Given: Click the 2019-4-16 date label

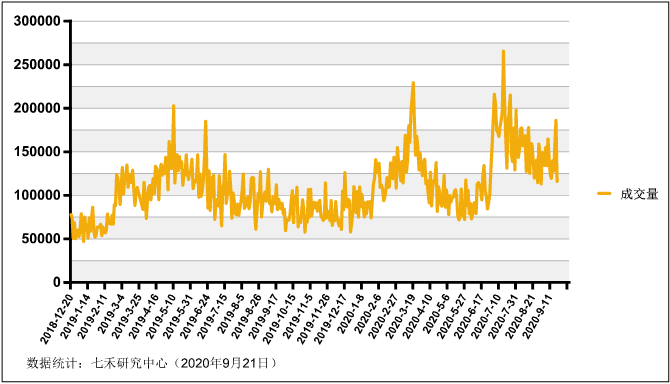Looking at the screenshot, I should [x=144, y=316].
